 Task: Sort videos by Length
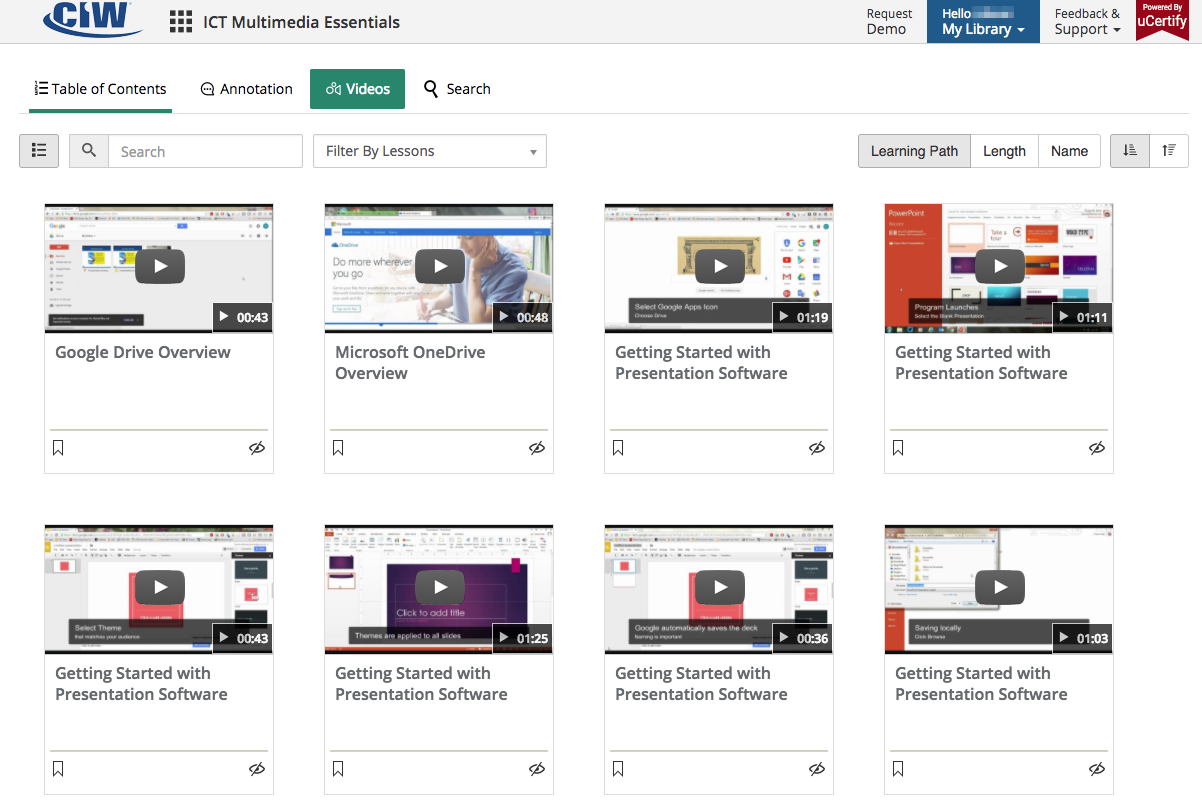pyautogui.click(x=1004, y=151)
